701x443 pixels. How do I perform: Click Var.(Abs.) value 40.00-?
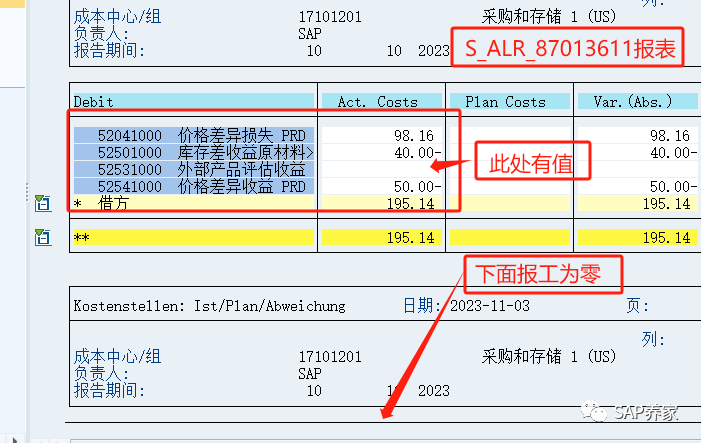coord(674,152)
